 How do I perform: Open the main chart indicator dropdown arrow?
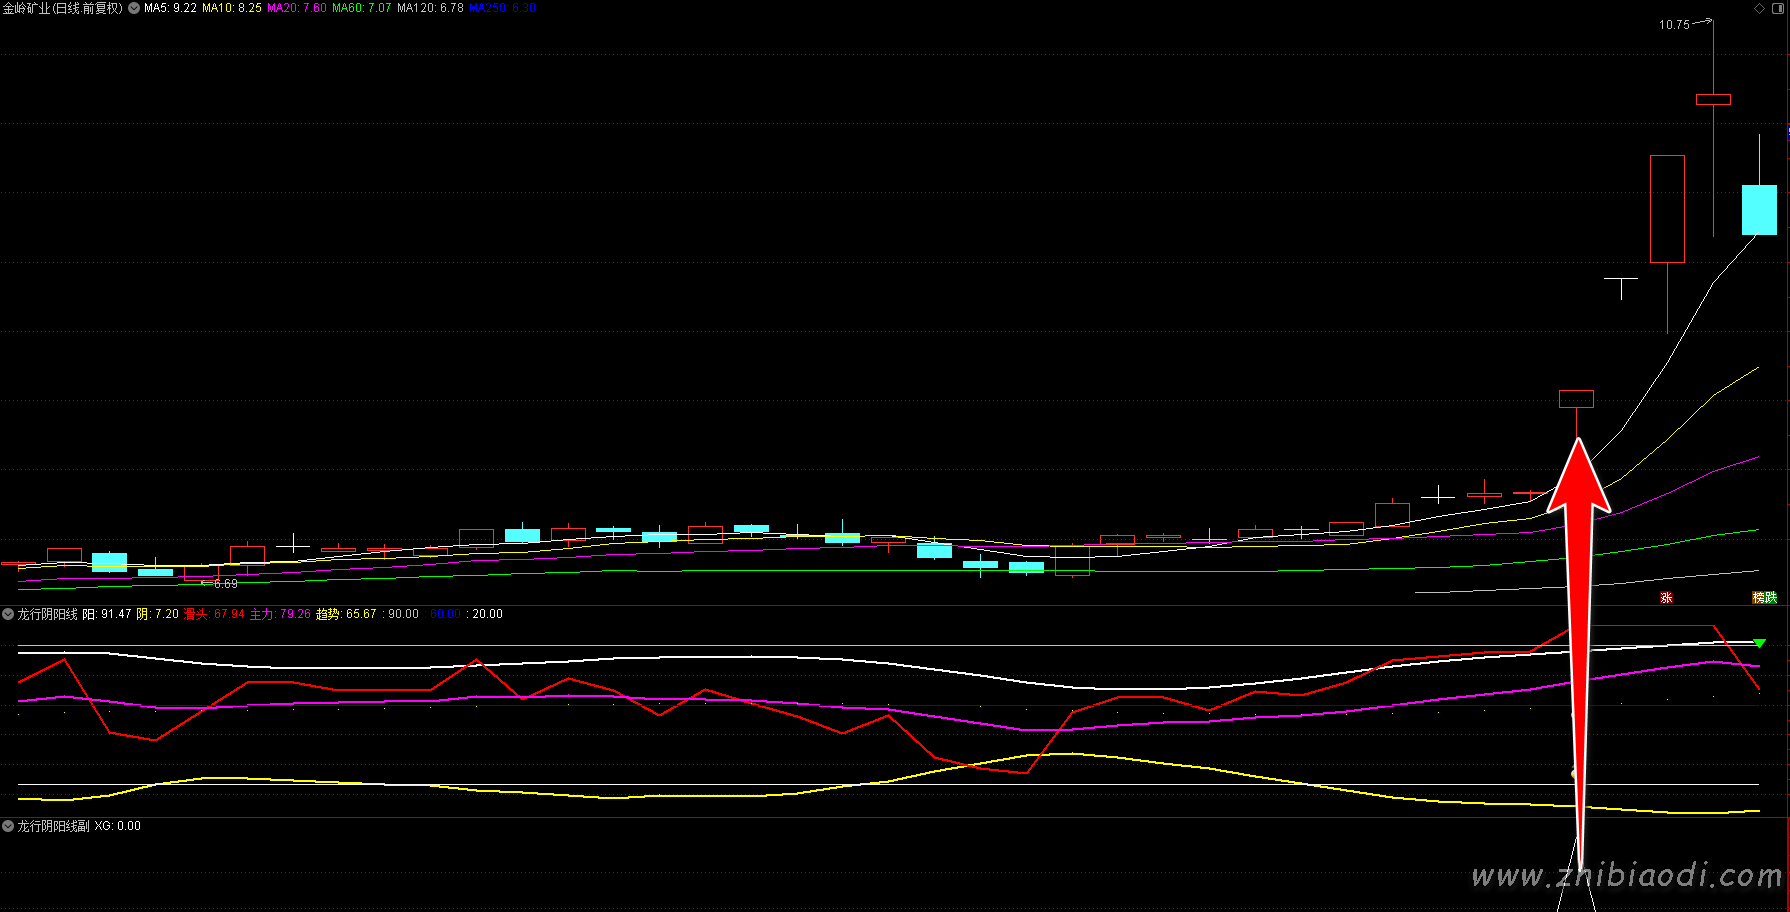click(134, 8)
